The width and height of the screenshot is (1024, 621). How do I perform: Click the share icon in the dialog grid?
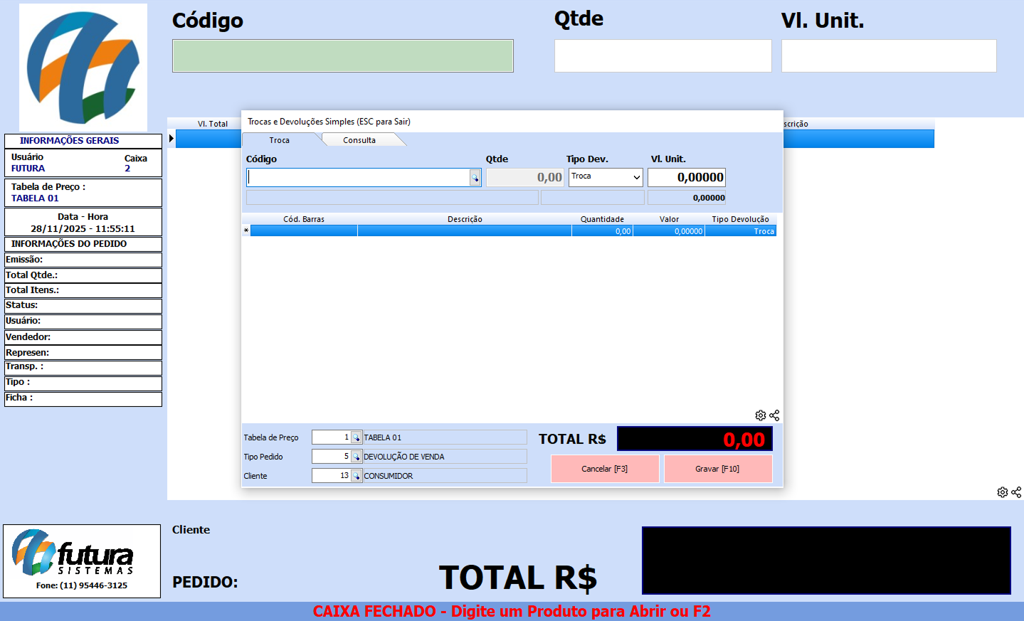(x=774, y=415)
